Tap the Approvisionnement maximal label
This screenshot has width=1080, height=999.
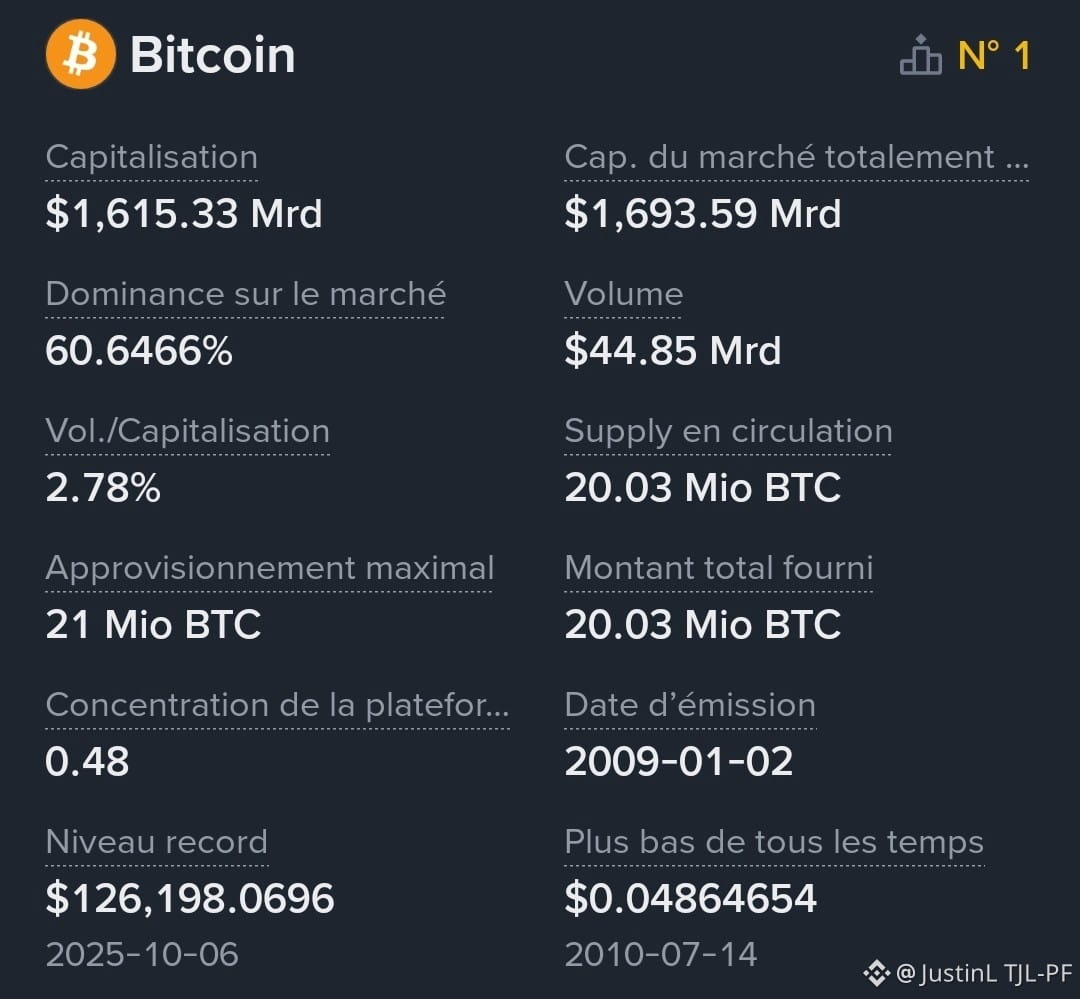[269, 568]
